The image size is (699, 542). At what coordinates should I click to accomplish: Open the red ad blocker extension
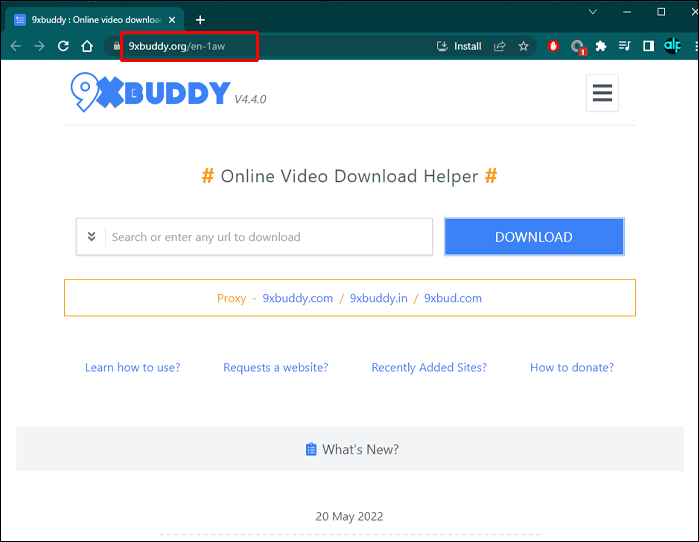pos(553,46)
